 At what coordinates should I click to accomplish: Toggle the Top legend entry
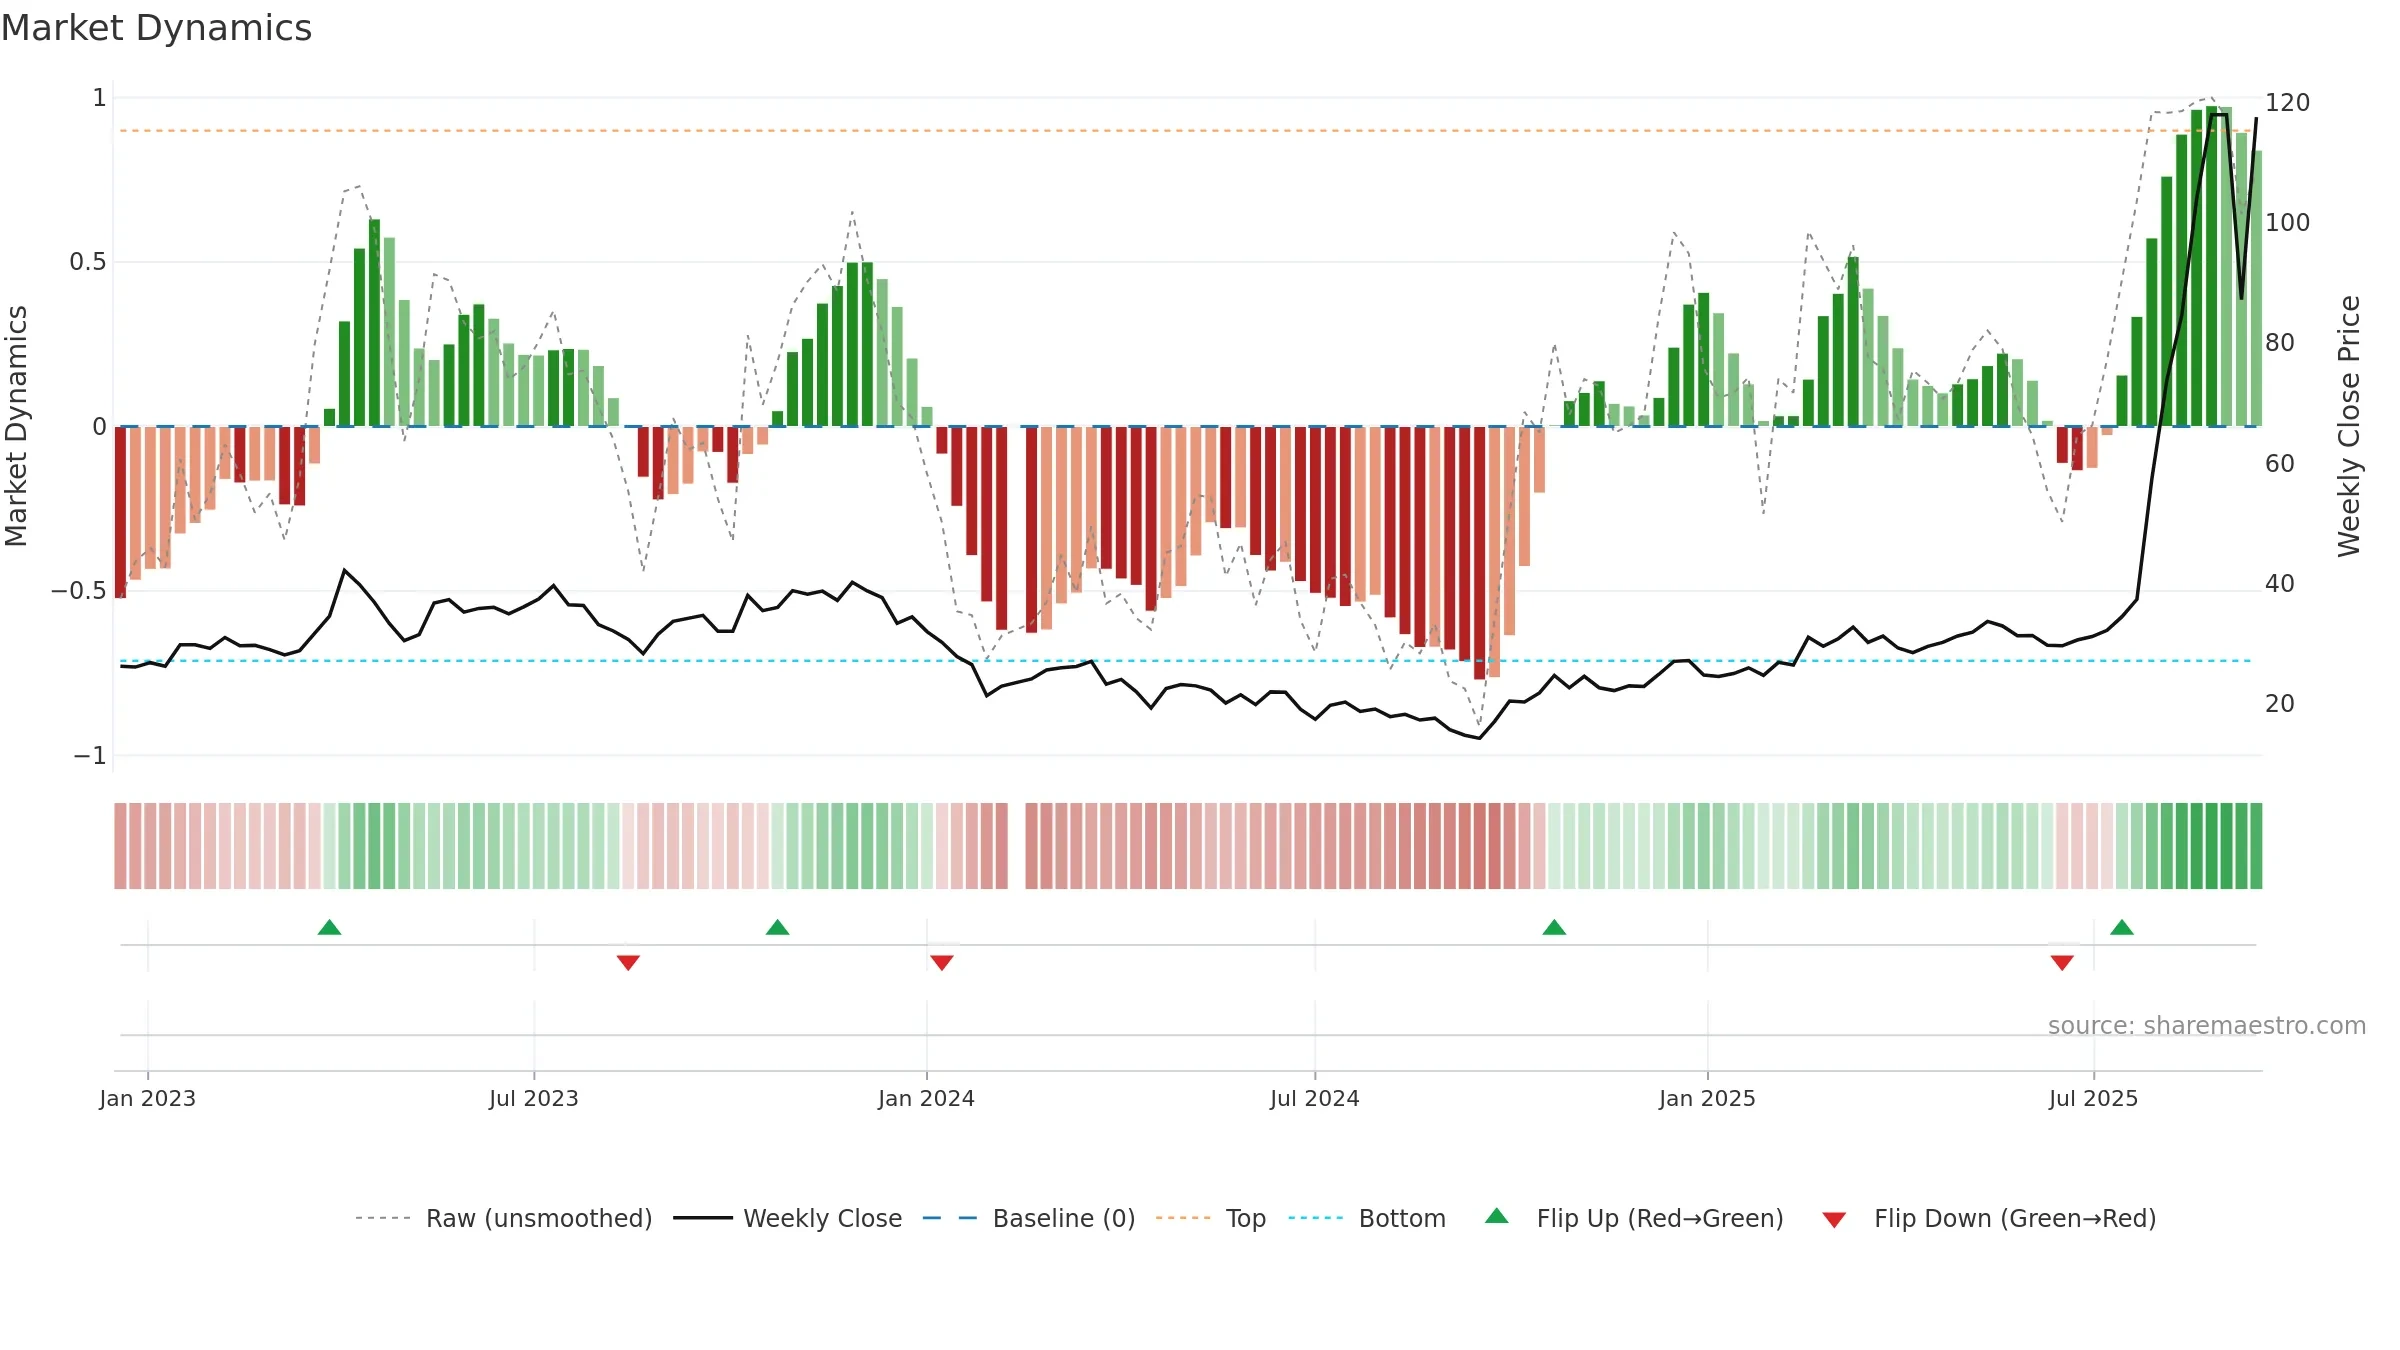click(1211, 1218)
